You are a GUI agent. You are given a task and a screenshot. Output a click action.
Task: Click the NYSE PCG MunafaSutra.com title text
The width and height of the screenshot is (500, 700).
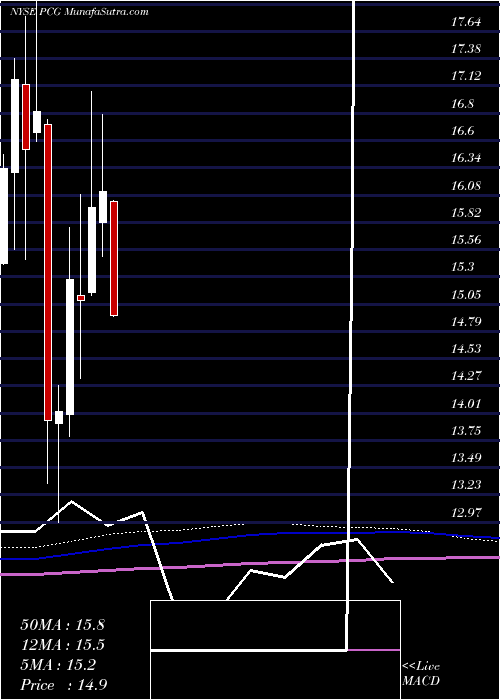[79, 12]
